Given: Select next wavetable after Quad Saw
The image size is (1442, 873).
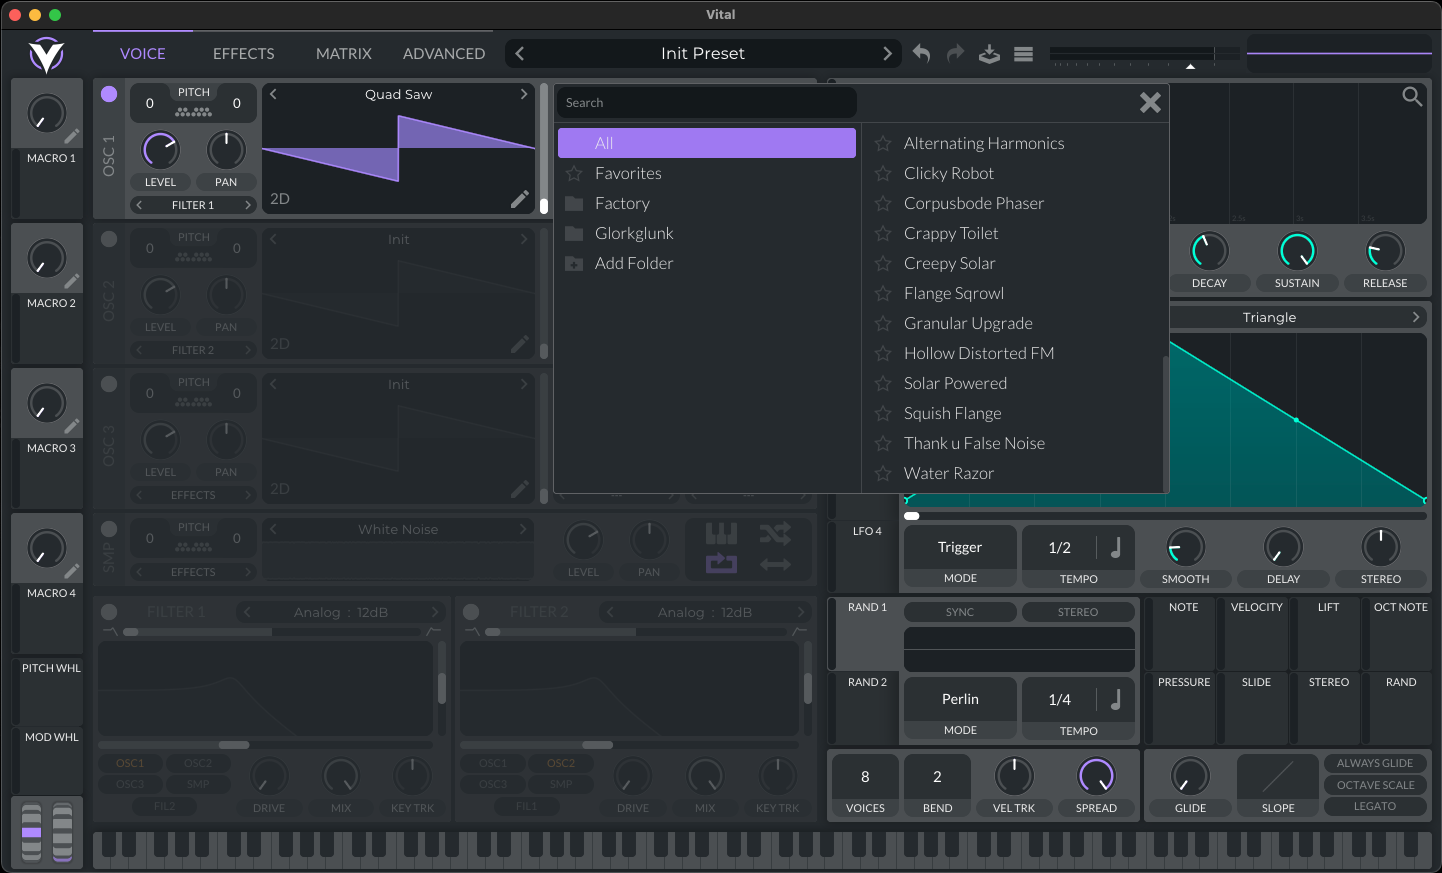Looking at the screenshot, I should [x=523, y=94].
